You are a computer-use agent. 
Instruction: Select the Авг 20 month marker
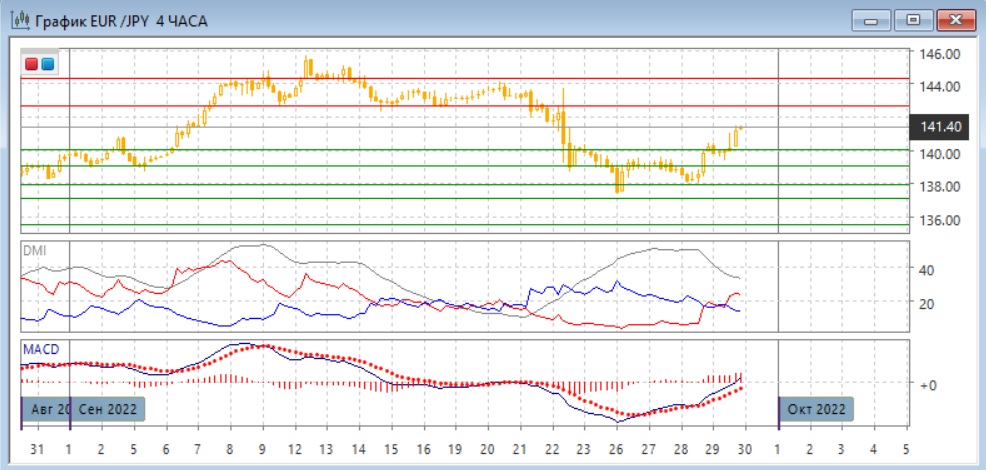coord(45,409)
